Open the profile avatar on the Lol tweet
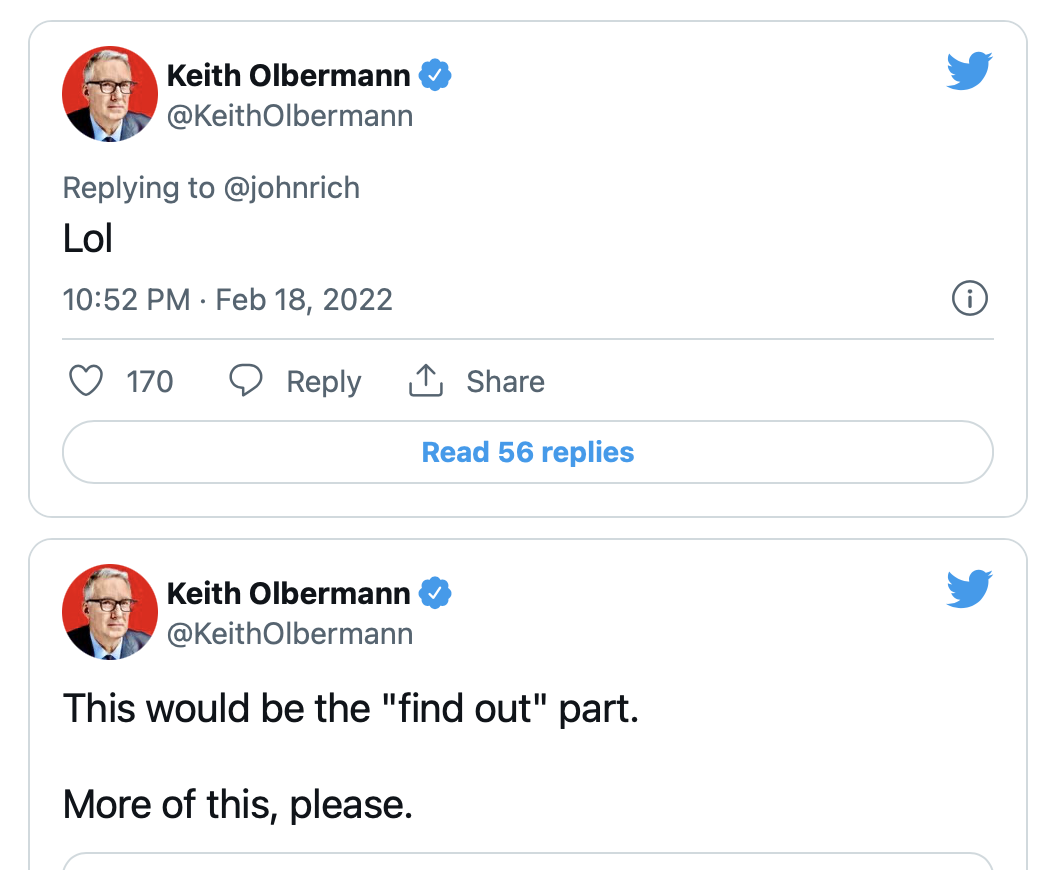The height and width of the screenshot is (870, 1058). click(110, 94)
